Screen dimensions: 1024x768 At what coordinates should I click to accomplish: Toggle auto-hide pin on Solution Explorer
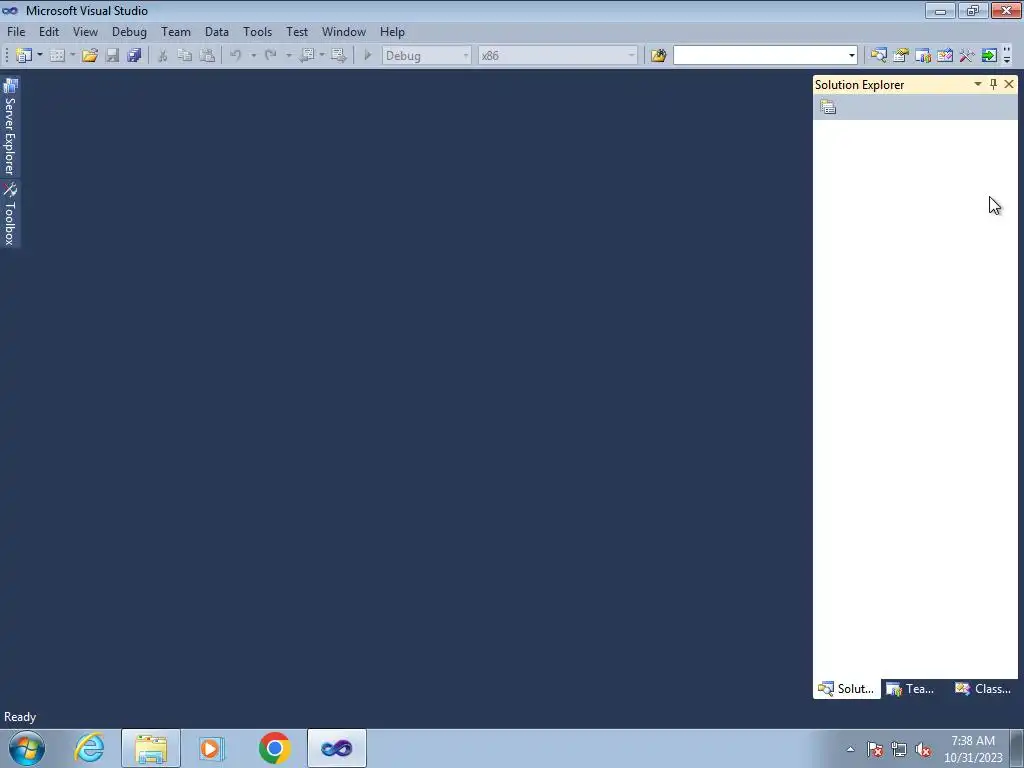point(993,84)
